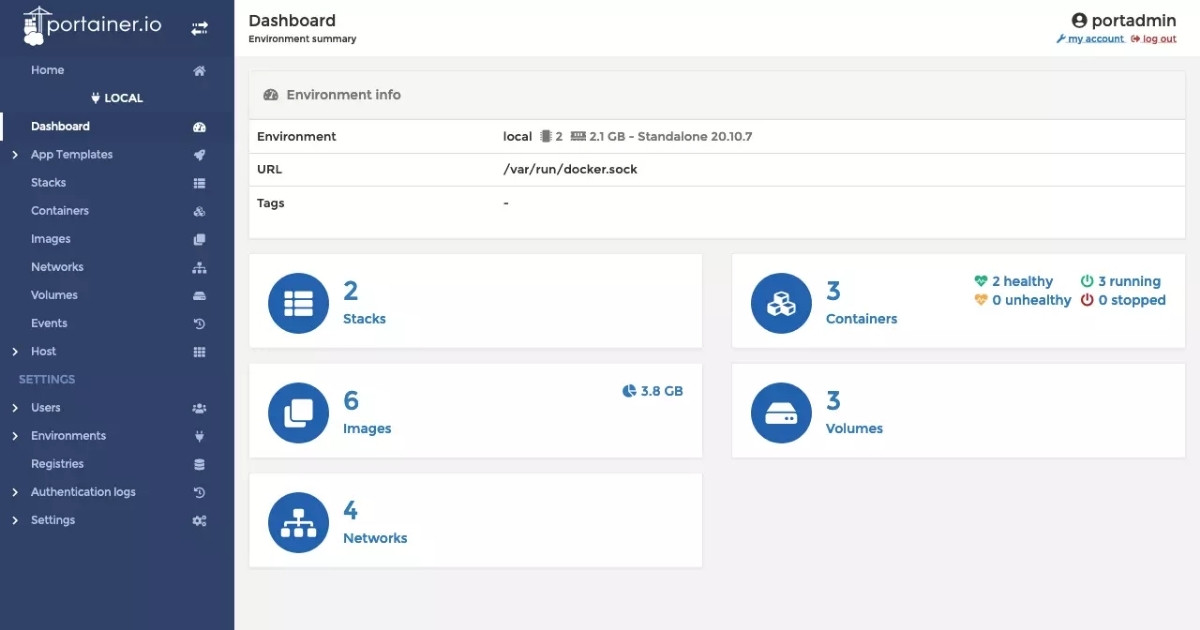Select Dashboard in the sidebar

(x=62, y=126)
